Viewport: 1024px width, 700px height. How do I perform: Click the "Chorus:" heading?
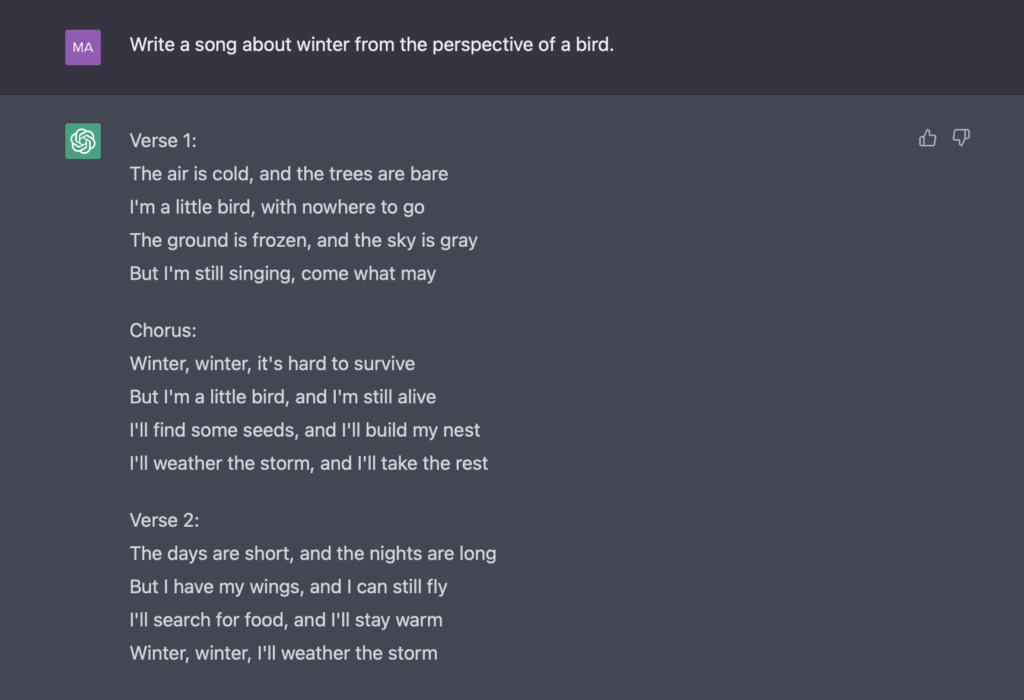(162, 330)
